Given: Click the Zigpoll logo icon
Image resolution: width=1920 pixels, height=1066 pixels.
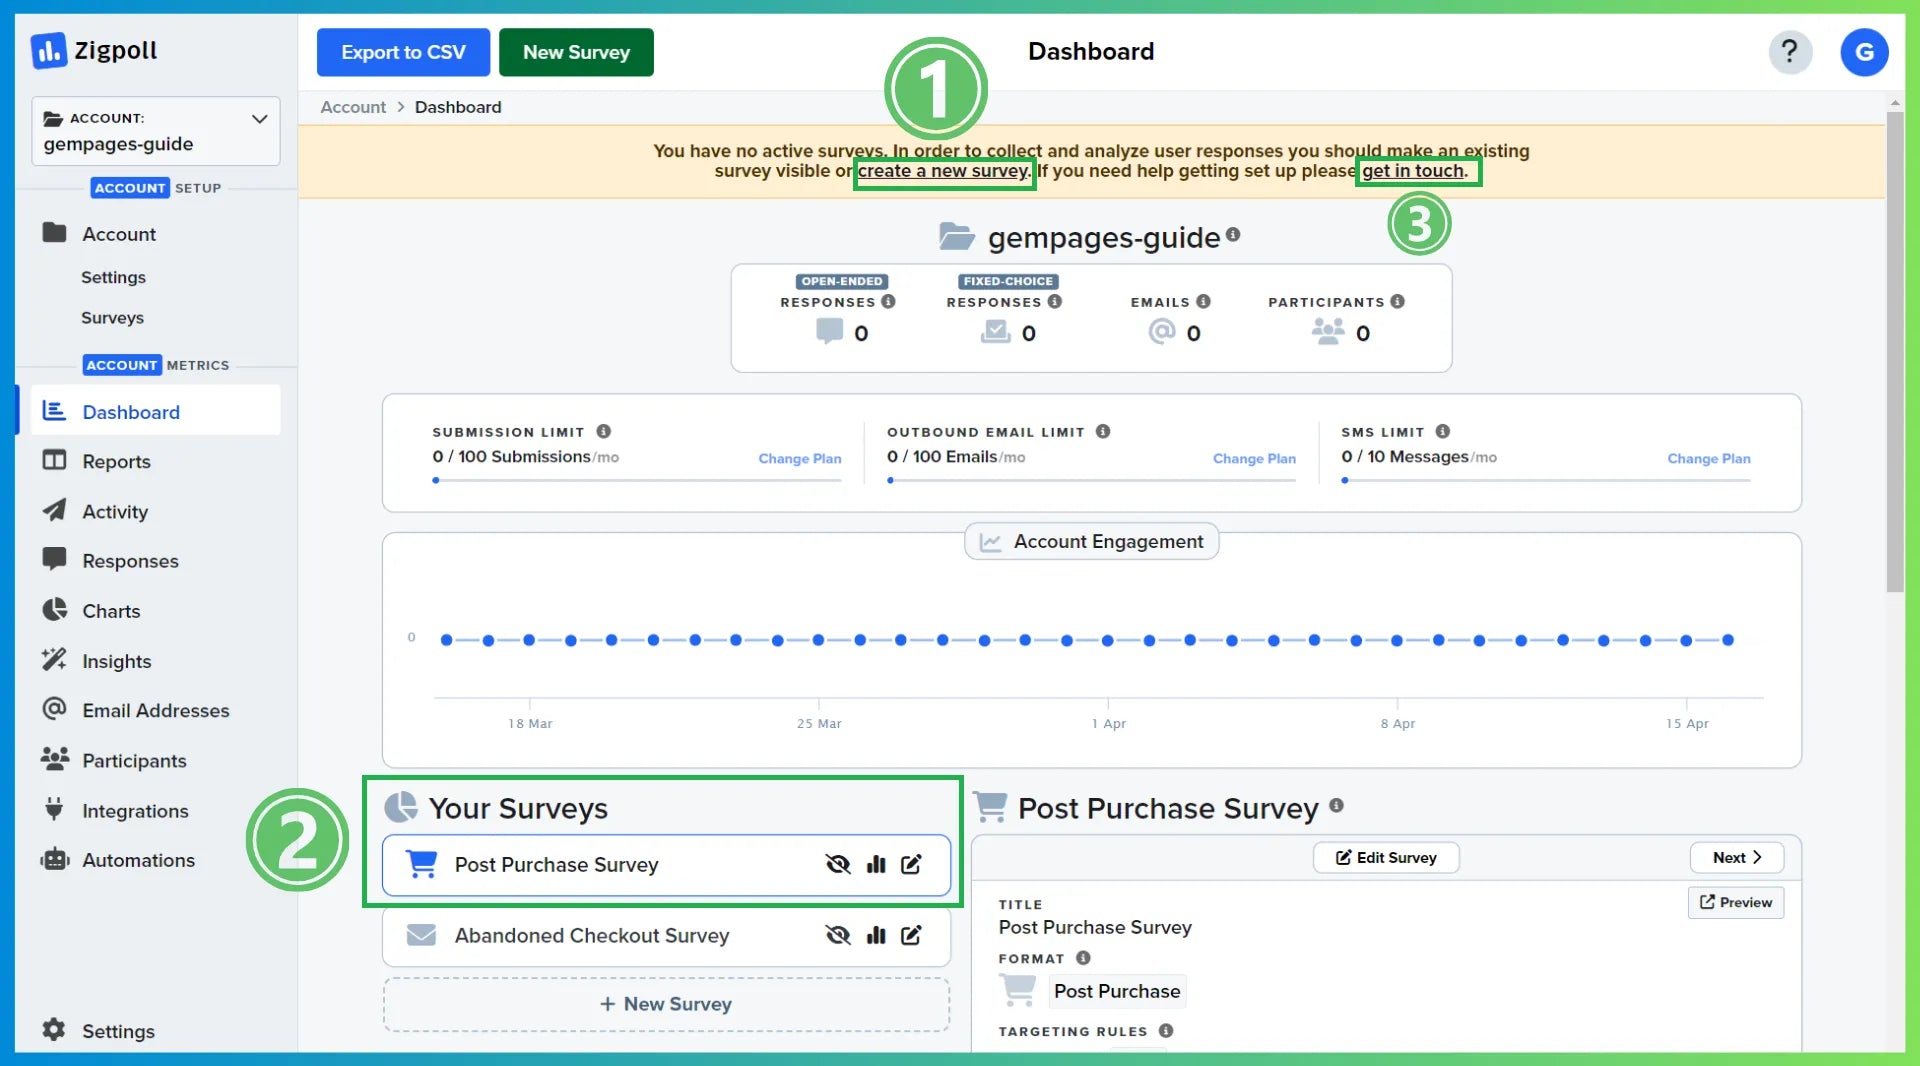Looking at the screenshot, I should pyautogui.click(x=49, y=51).
